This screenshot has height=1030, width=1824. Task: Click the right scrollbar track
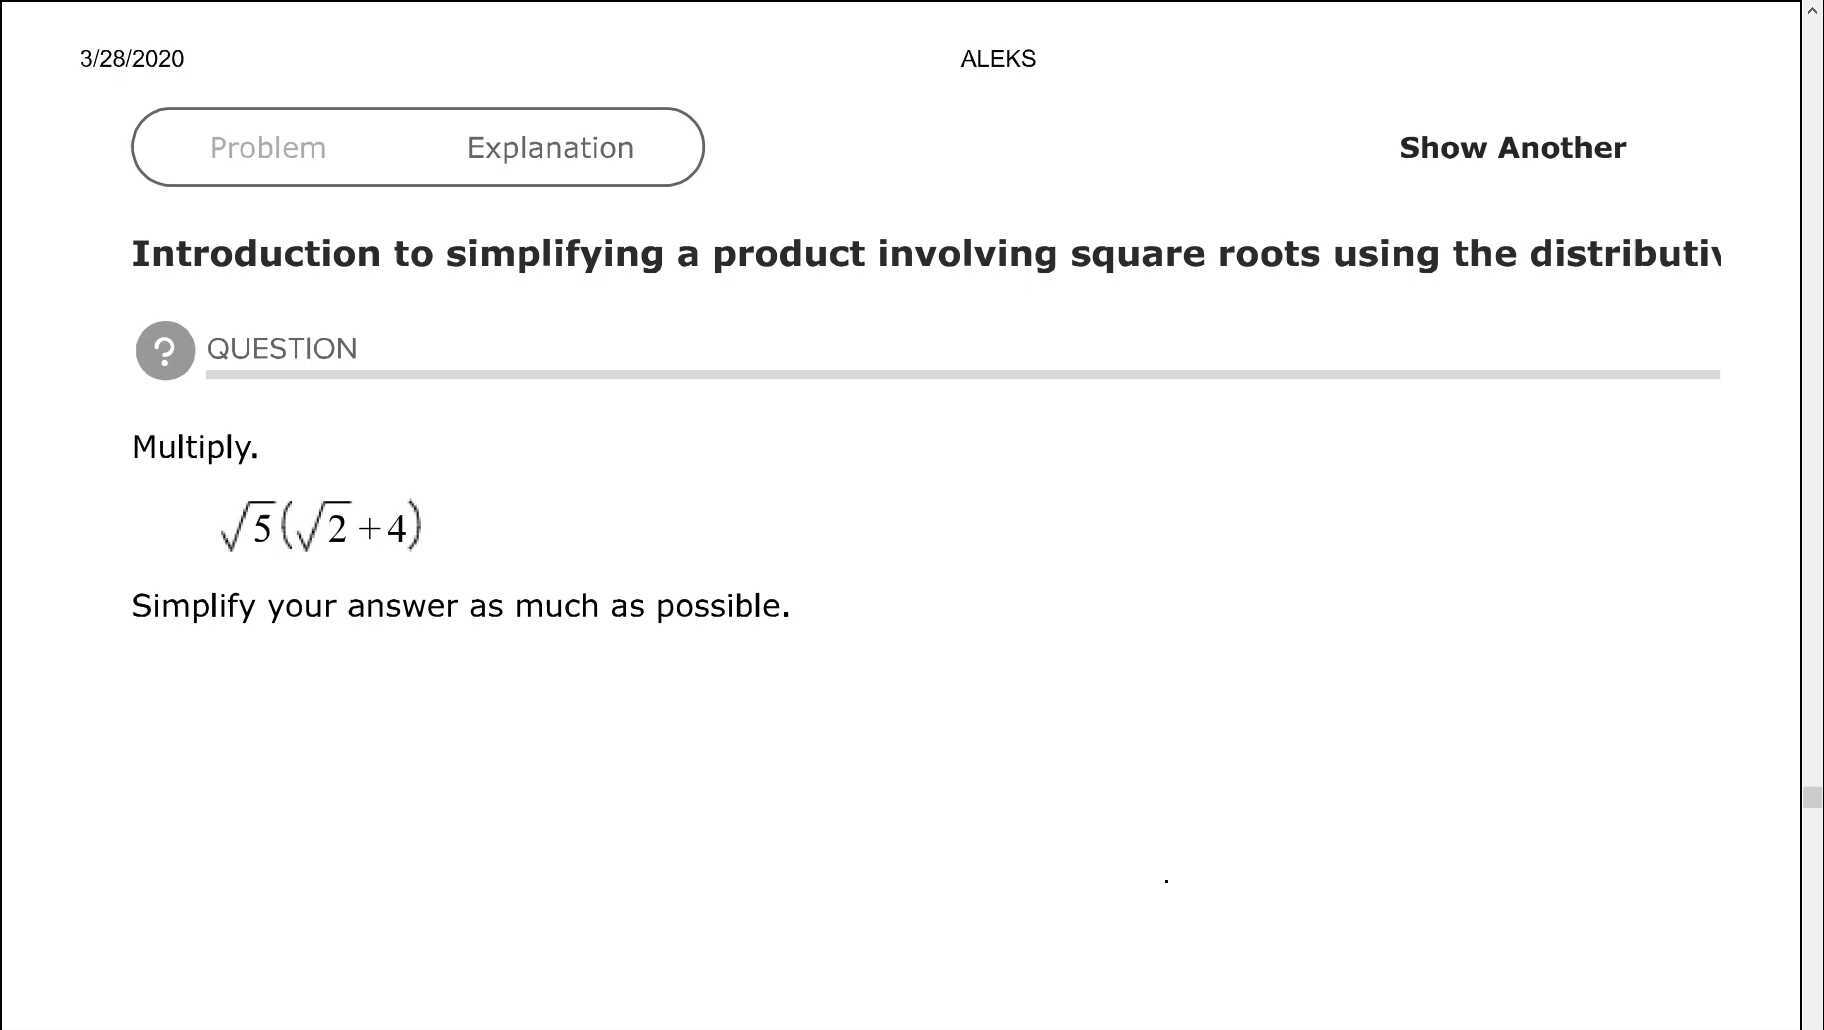(1812, 500)
